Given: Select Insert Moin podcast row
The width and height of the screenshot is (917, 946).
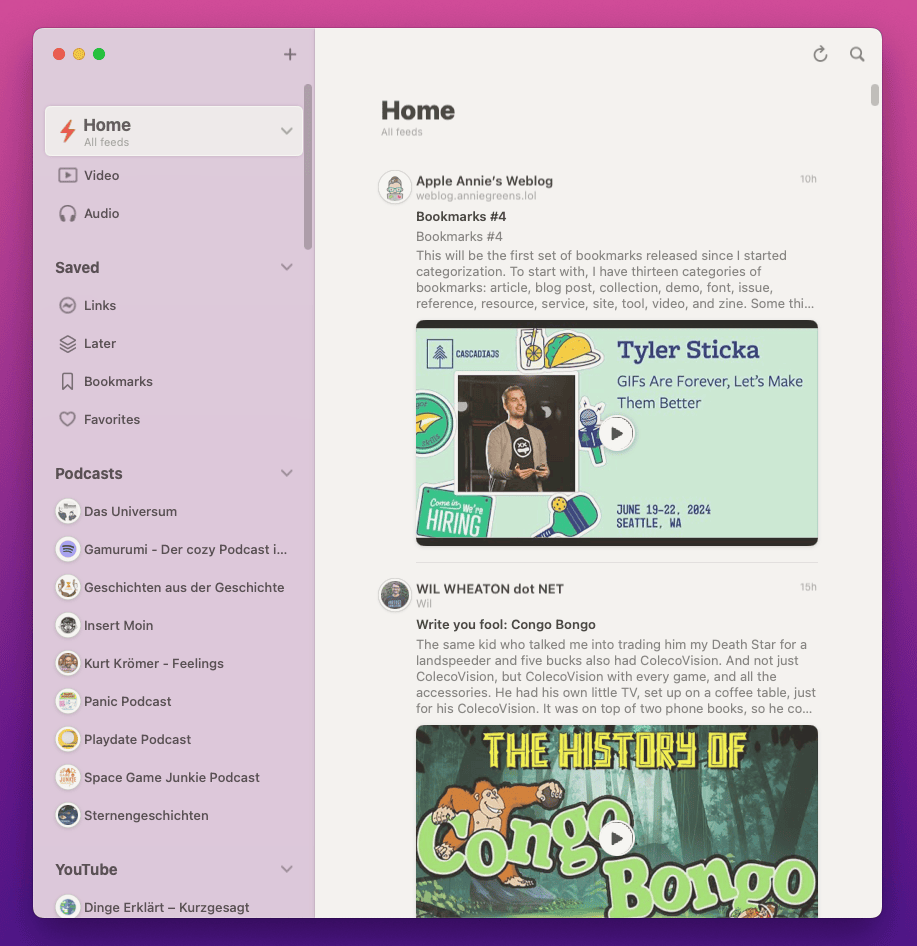Looking at the screenshot, I should coord(174,626).
